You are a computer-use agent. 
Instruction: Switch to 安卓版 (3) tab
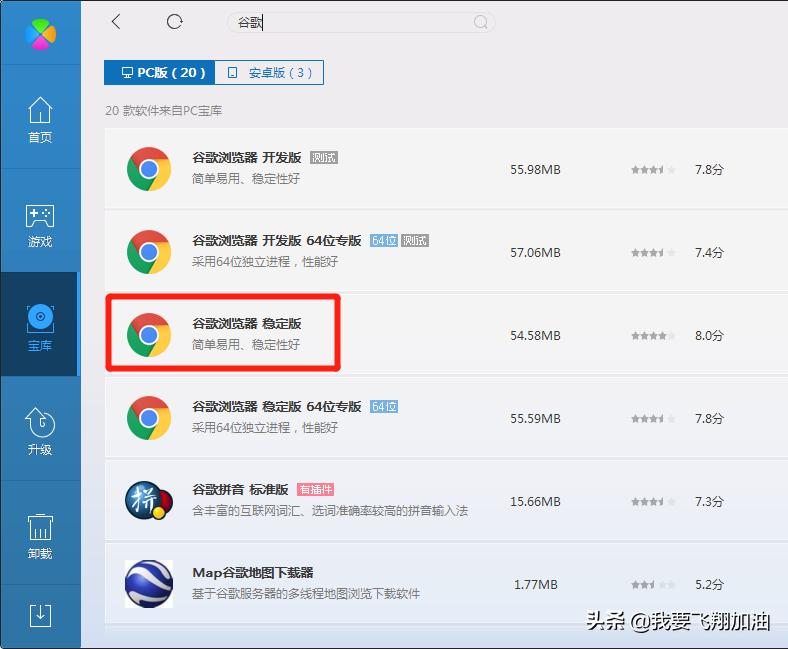(269, 72)
